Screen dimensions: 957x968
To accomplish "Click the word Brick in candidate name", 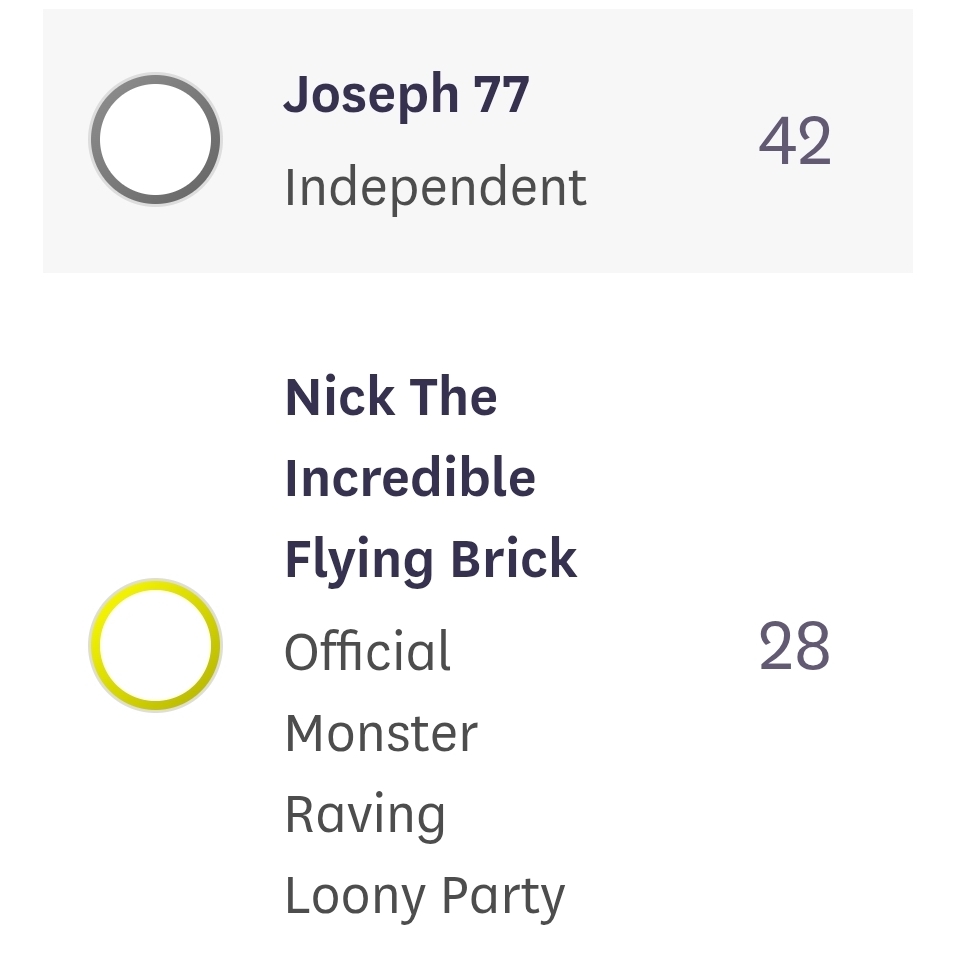I will pos(514,558).
